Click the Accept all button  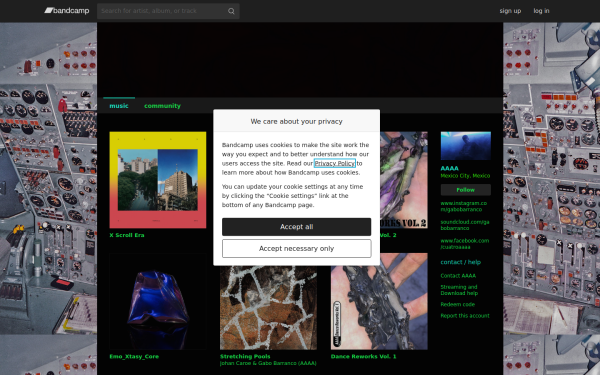tap(297, 227)
